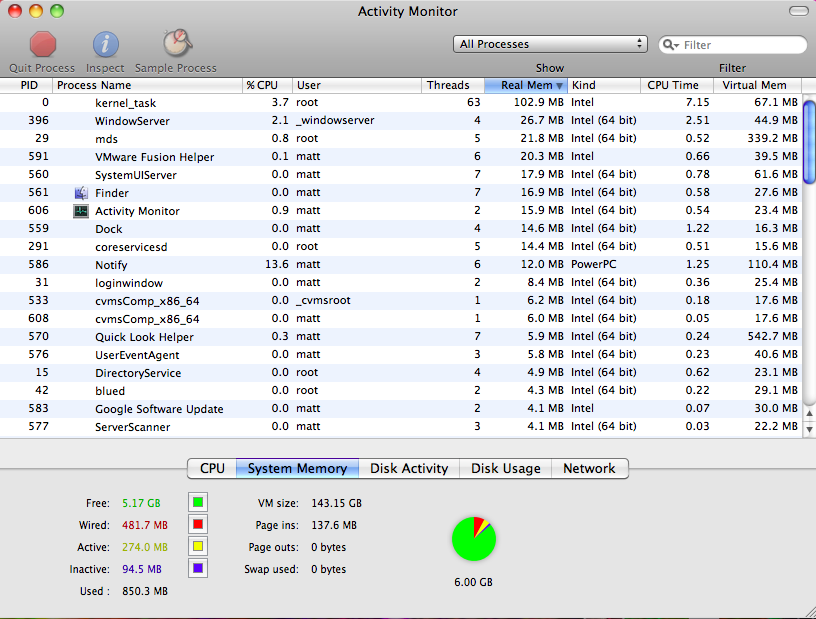
Task: Select the Quick Look Helper process
Action: coord(401,336)
